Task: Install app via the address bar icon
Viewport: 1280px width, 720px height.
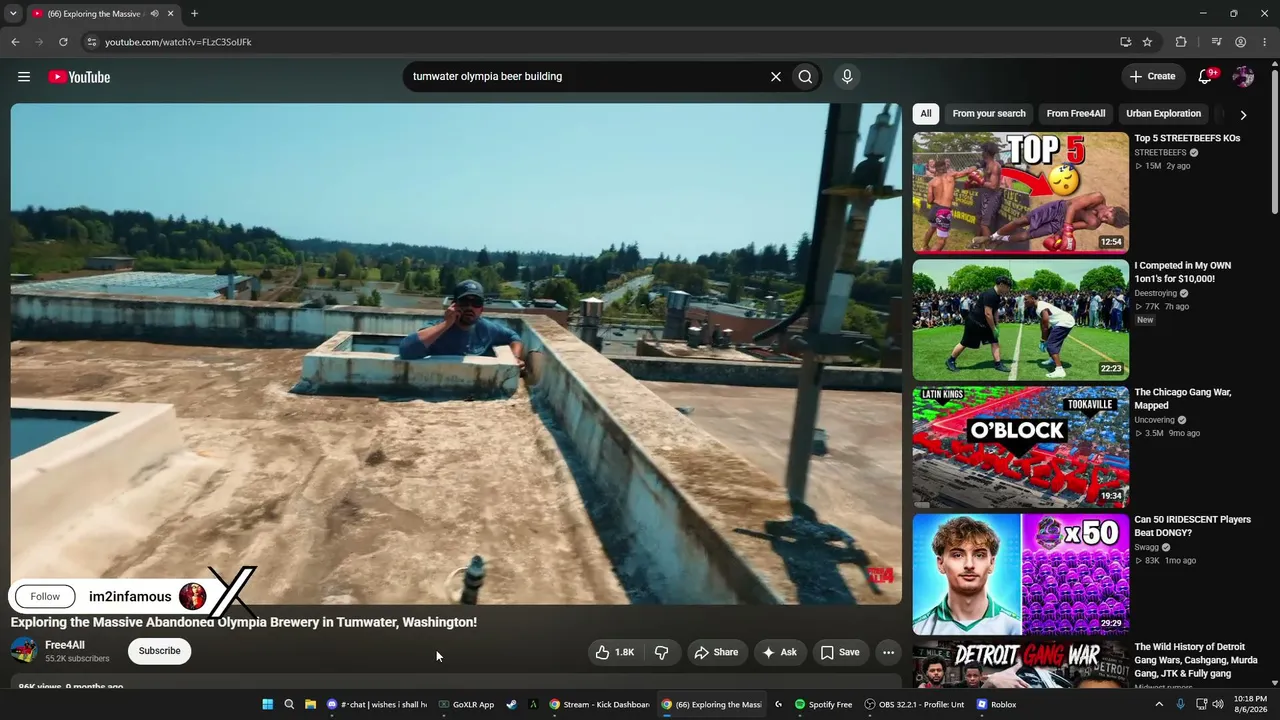Action: click(x=1126, y=42)
